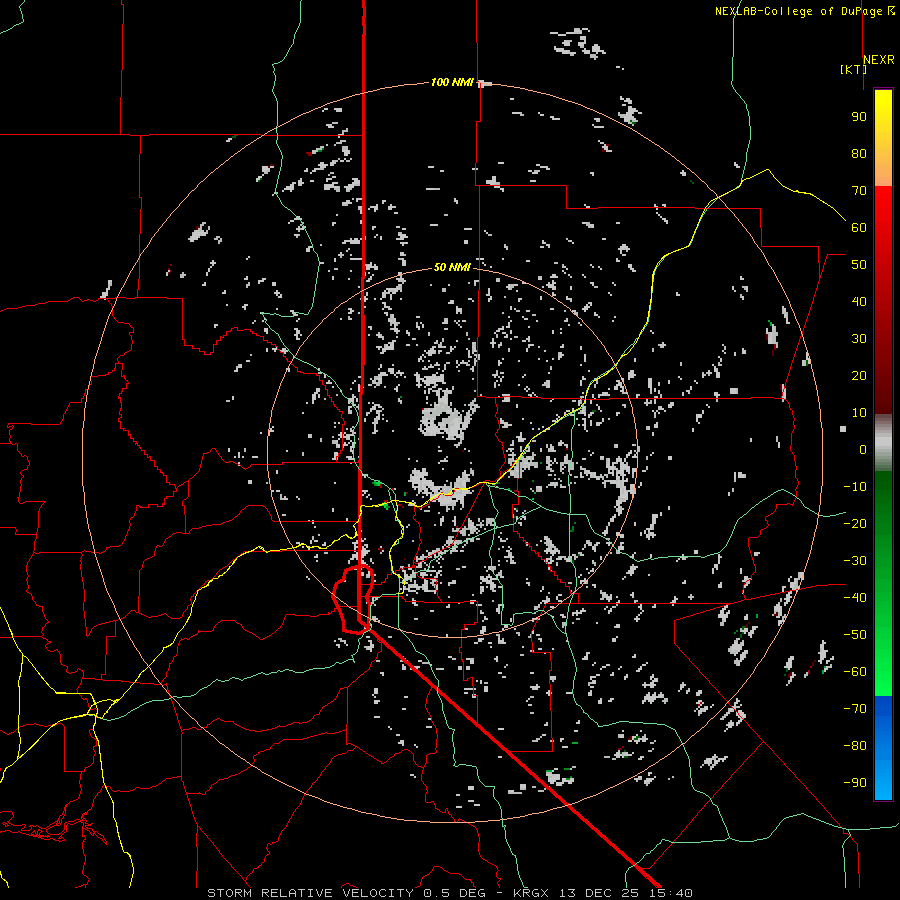Click the 30 value on the velocity scale
900x900 pixels.
859,339
